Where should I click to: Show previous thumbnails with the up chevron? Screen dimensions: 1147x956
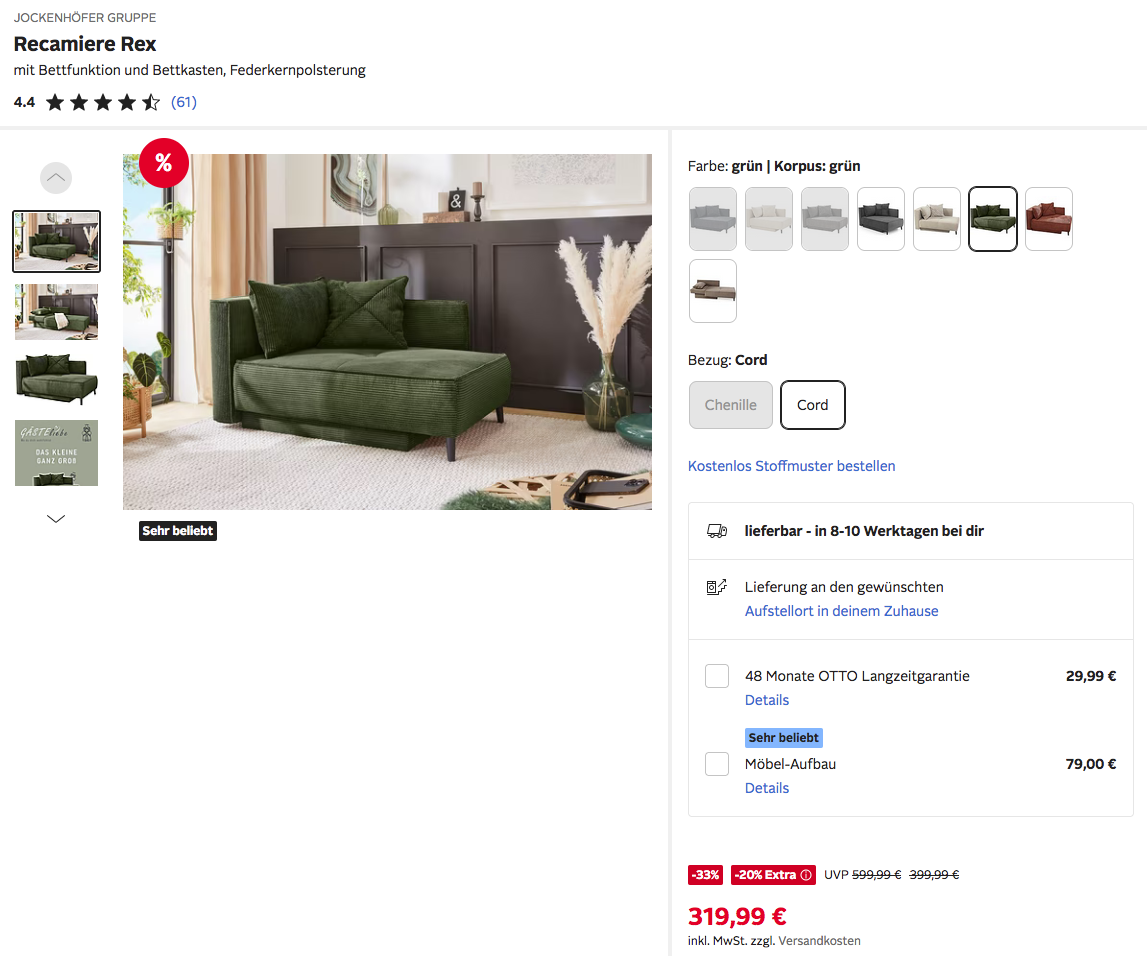(56, 178)
